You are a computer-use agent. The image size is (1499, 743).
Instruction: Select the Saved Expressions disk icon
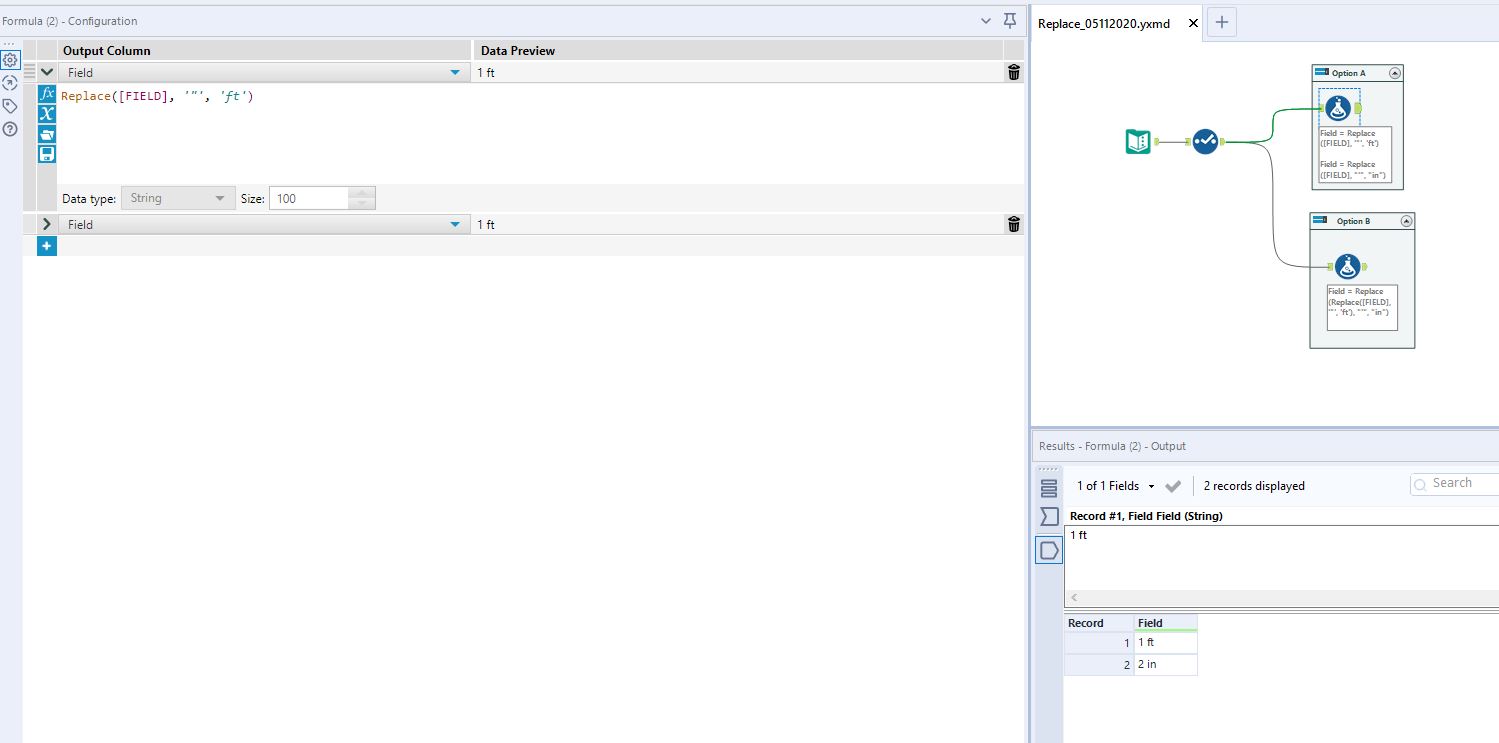(46, 153)
